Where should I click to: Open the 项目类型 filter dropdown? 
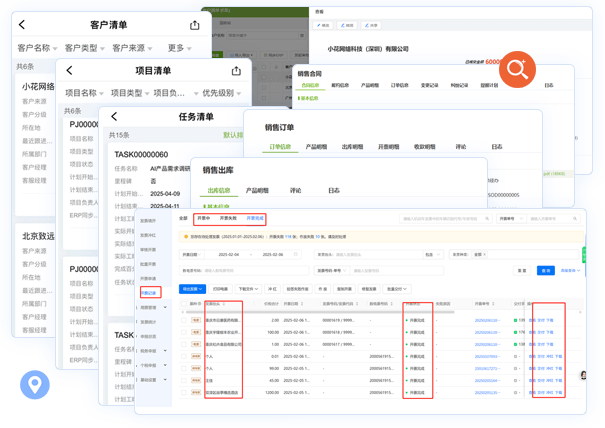[130, 93]
